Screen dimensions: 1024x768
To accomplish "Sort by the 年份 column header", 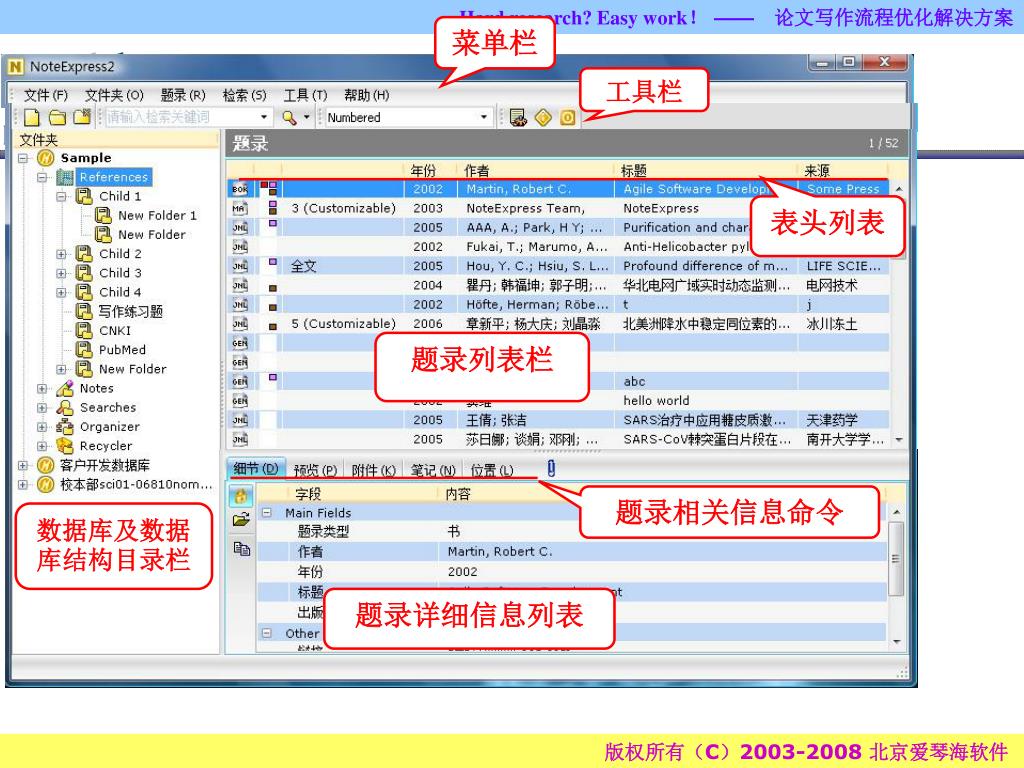I will pyautogui.click(x=429, y=170).
